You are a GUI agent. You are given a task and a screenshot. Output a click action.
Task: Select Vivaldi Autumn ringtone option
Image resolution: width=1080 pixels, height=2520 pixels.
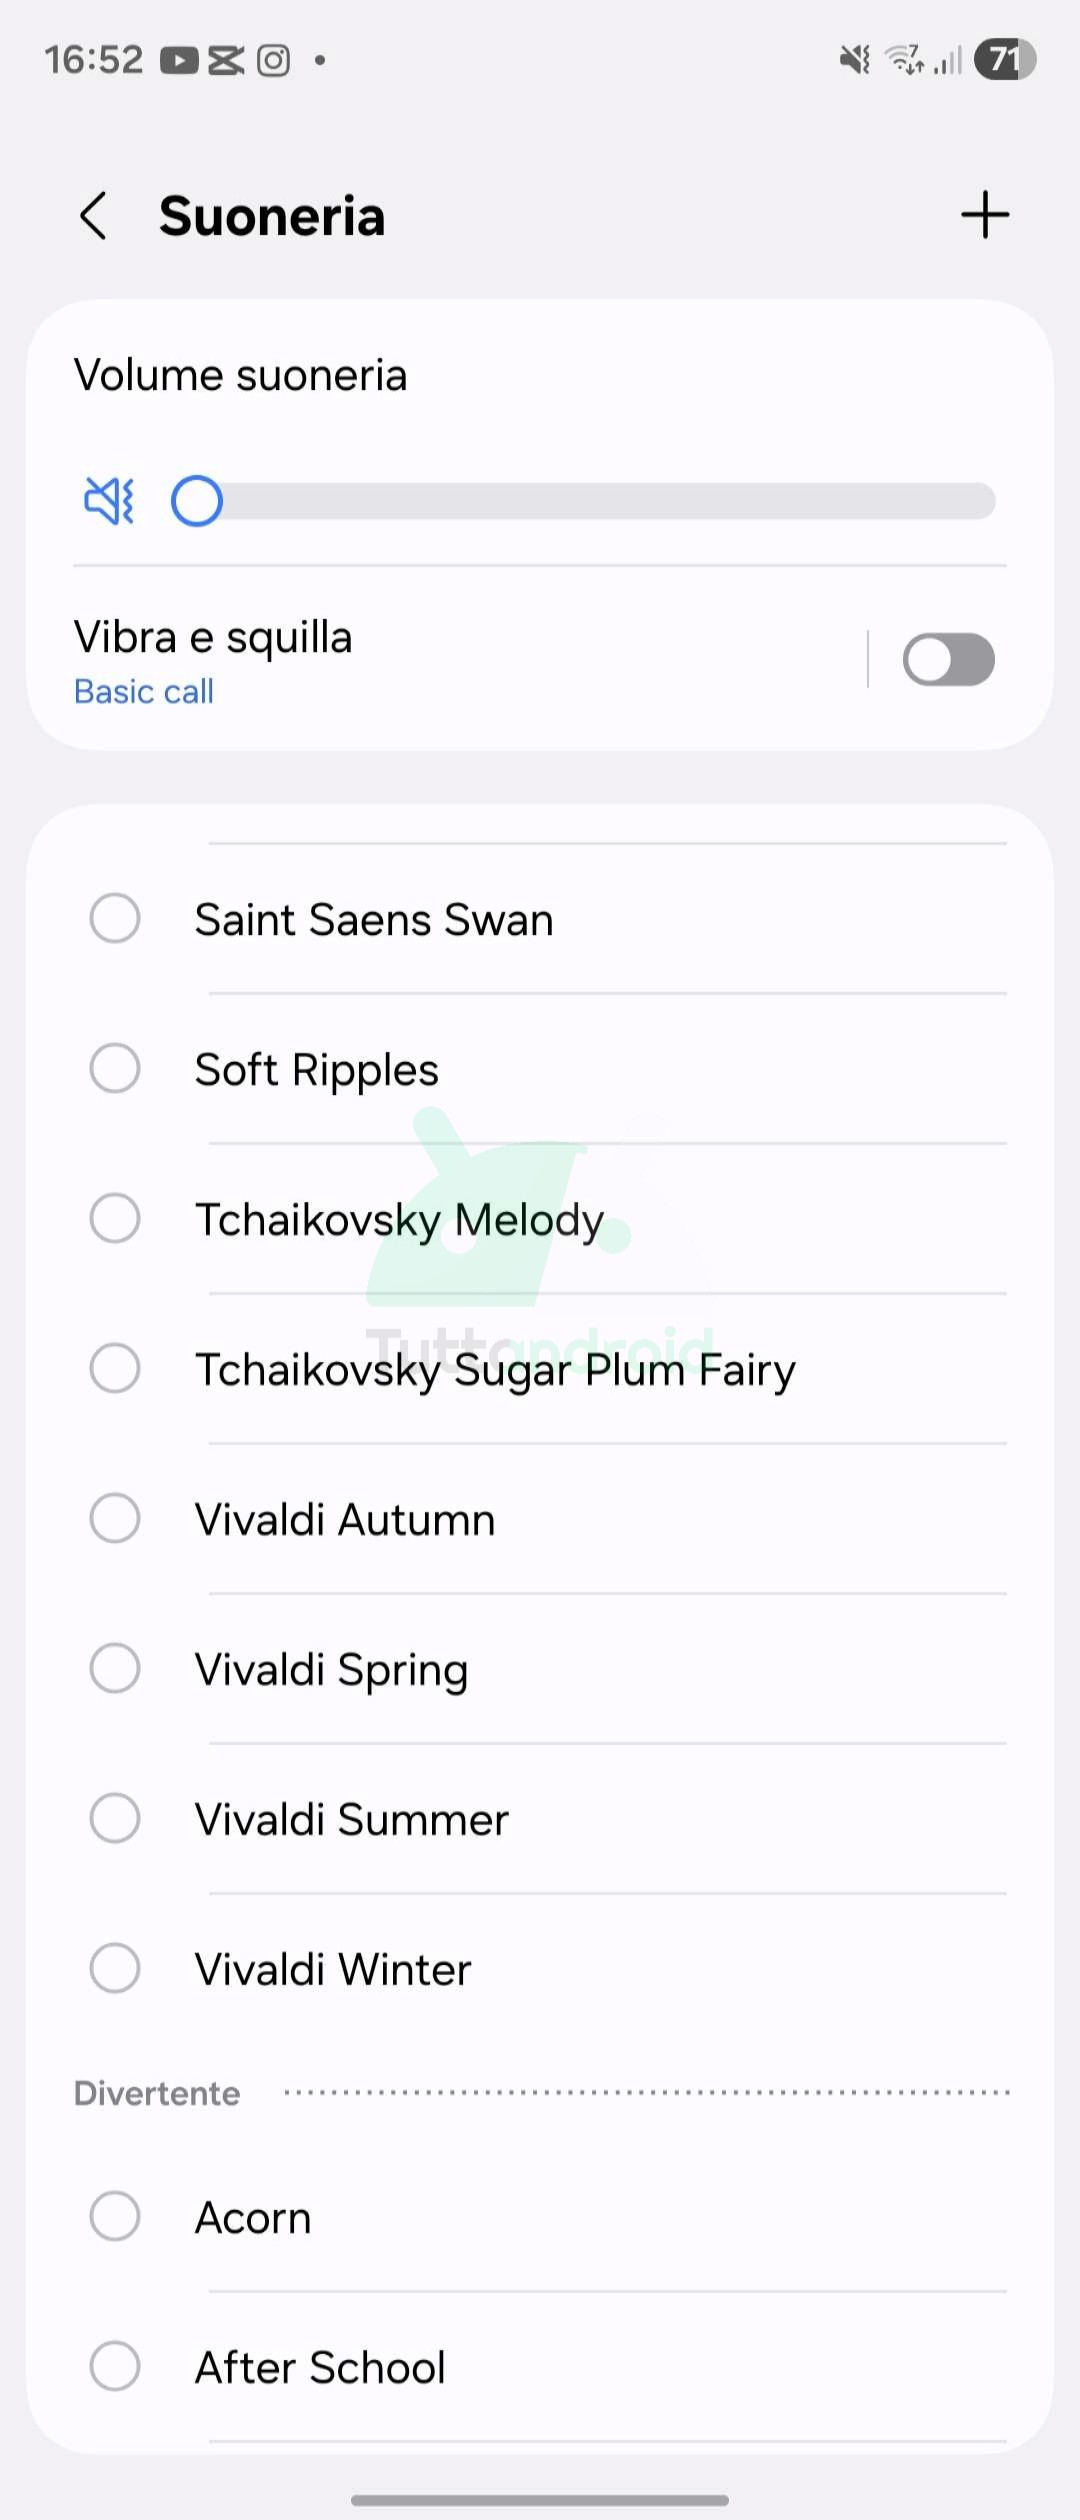point(115,1519)
